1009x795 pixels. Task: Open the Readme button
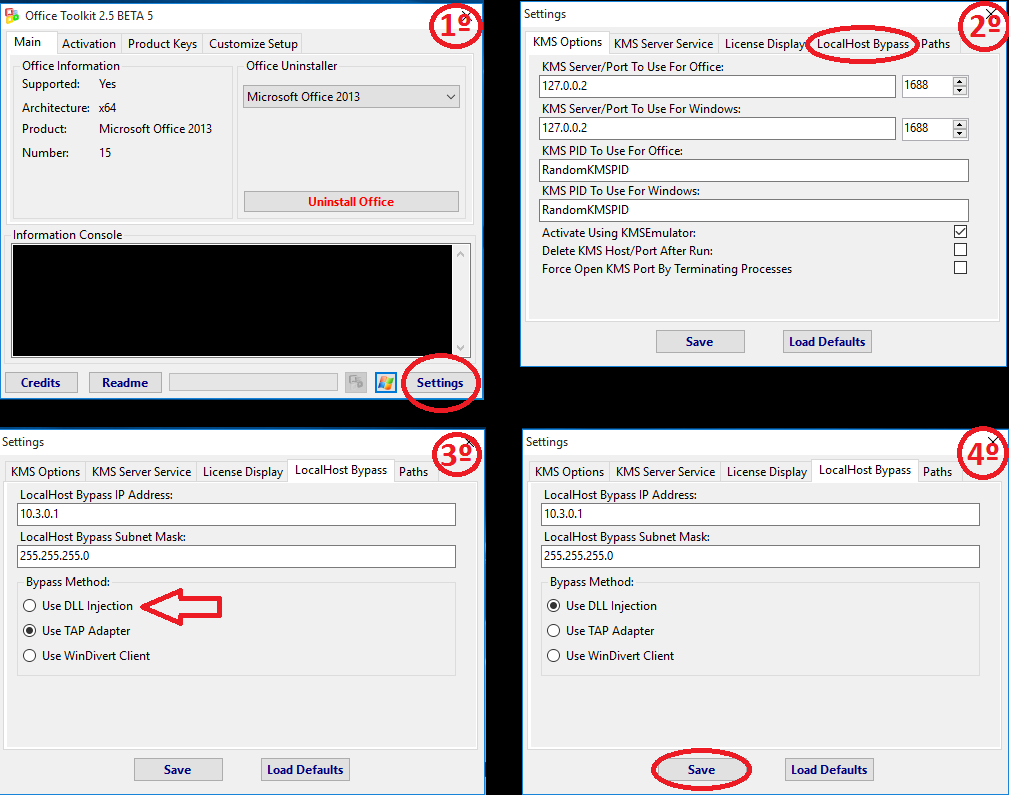pyautogui.click(x=125, y=382)
